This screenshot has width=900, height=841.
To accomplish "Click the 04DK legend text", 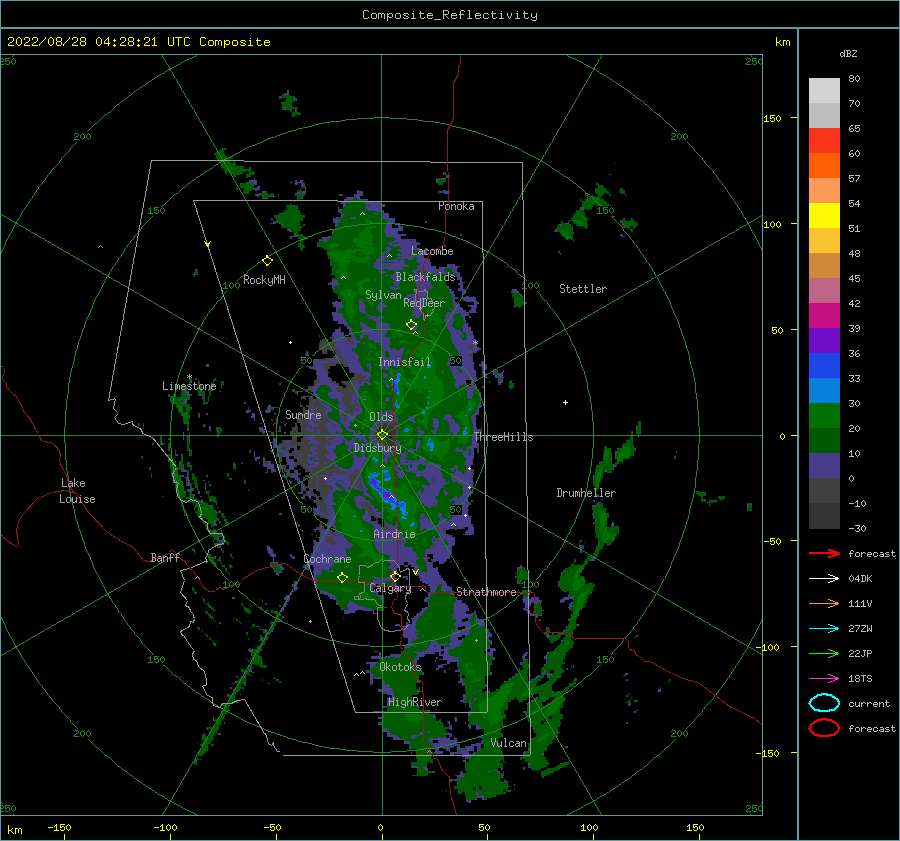I will point(860,578).
